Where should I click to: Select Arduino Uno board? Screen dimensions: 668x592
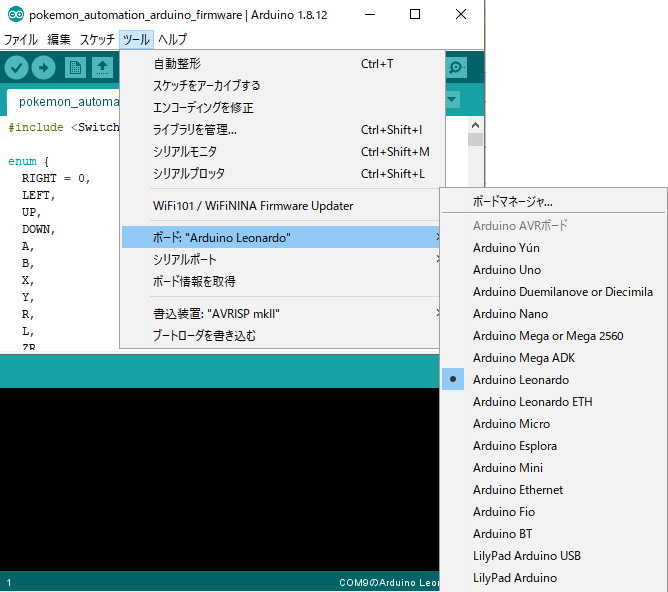pyautogui.click(x=554, y=270)
